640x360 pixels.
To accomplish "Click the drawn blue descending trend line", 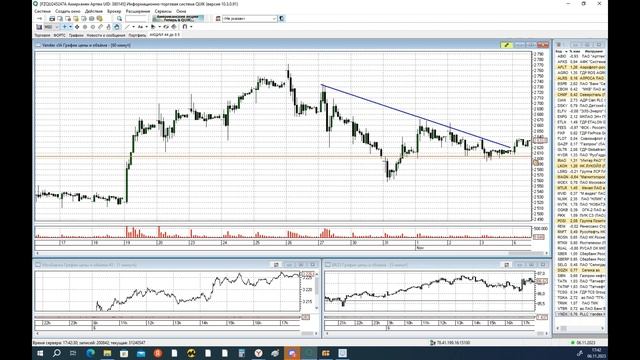I will coord(416,116).
